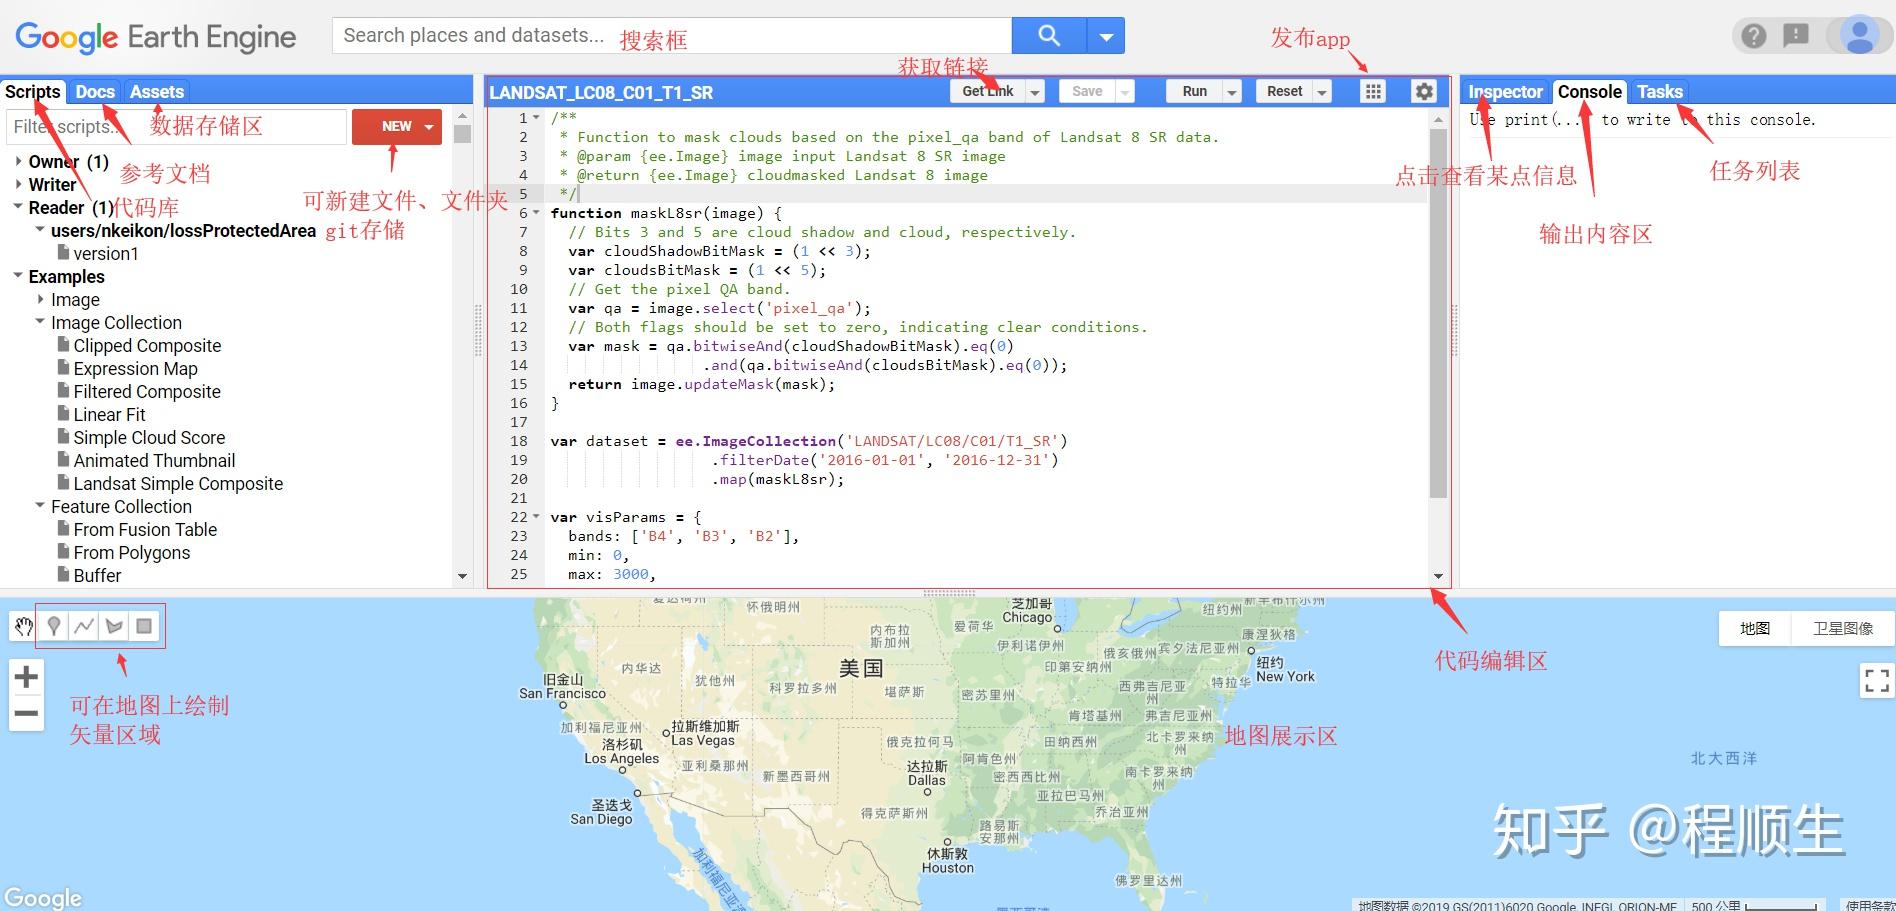Open the Get Link dropdown arrow
The image size is (1896, 911).
tap(1037, 90)
